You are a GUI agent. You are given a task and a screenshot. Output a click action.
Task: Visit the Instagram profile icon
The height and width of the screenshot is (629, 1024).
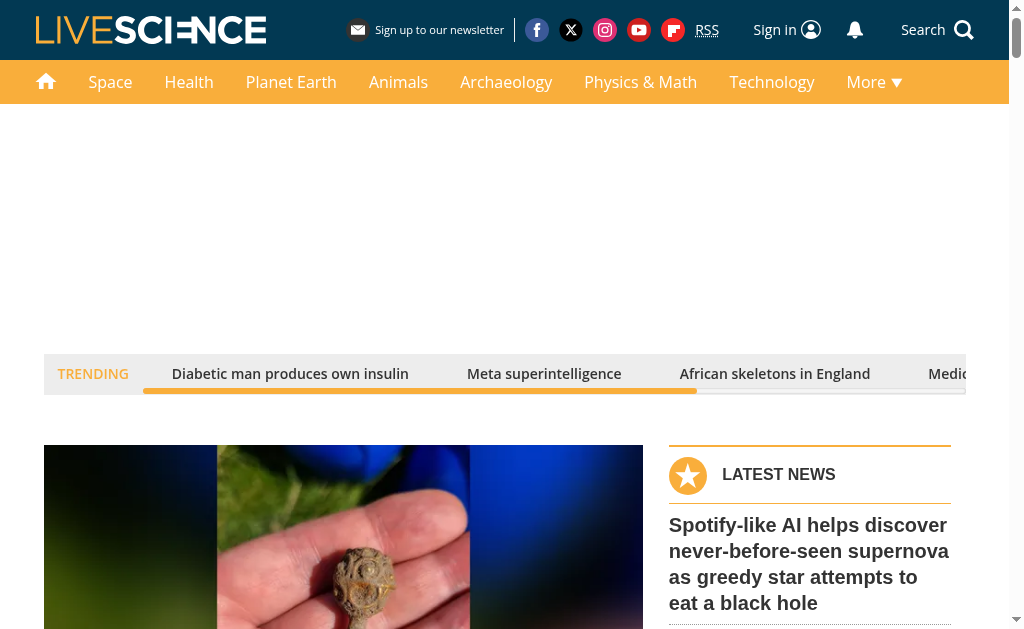point(605,30)
